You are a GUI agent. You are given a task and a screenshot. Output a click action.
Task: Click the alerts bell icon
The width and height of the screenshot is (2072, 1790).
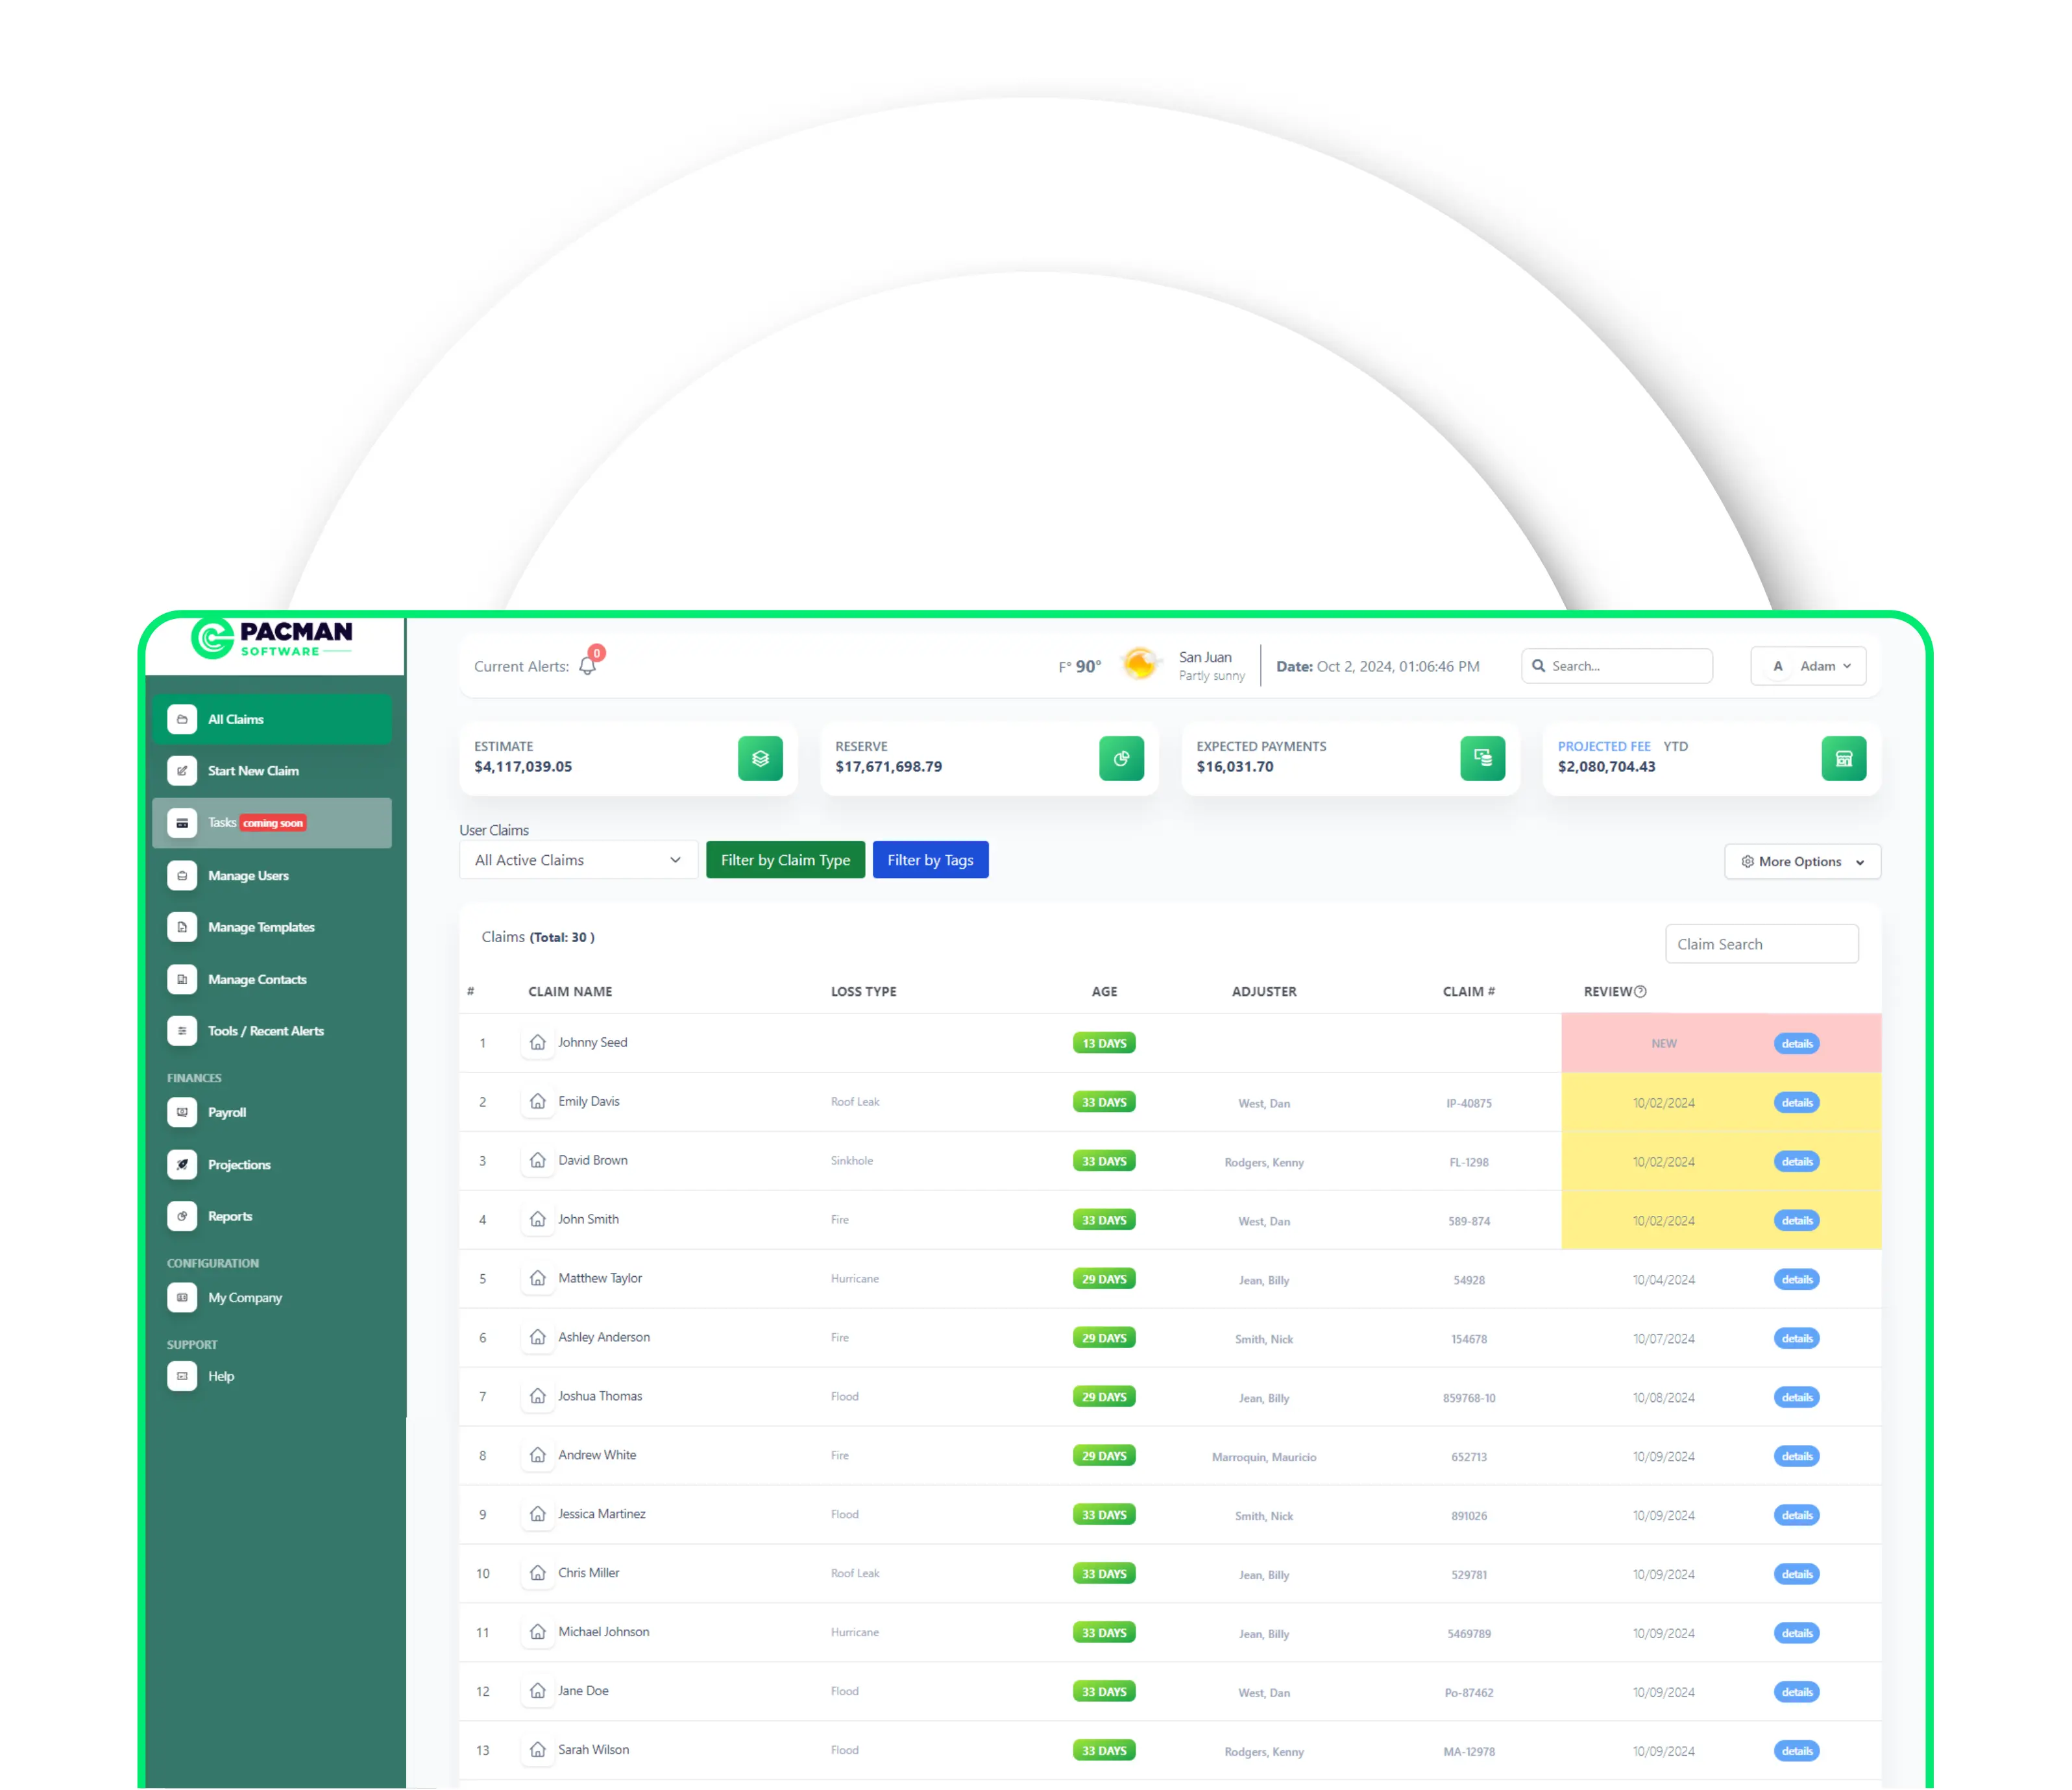pos(588,667)
